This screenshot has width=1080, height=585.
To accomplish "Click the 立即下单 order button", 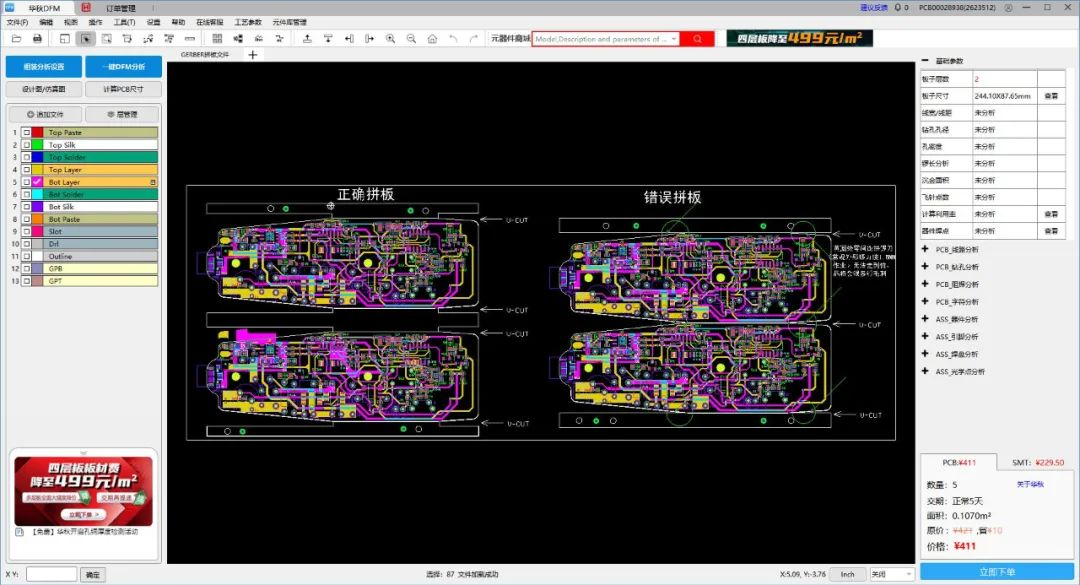I will click(997, 572).
